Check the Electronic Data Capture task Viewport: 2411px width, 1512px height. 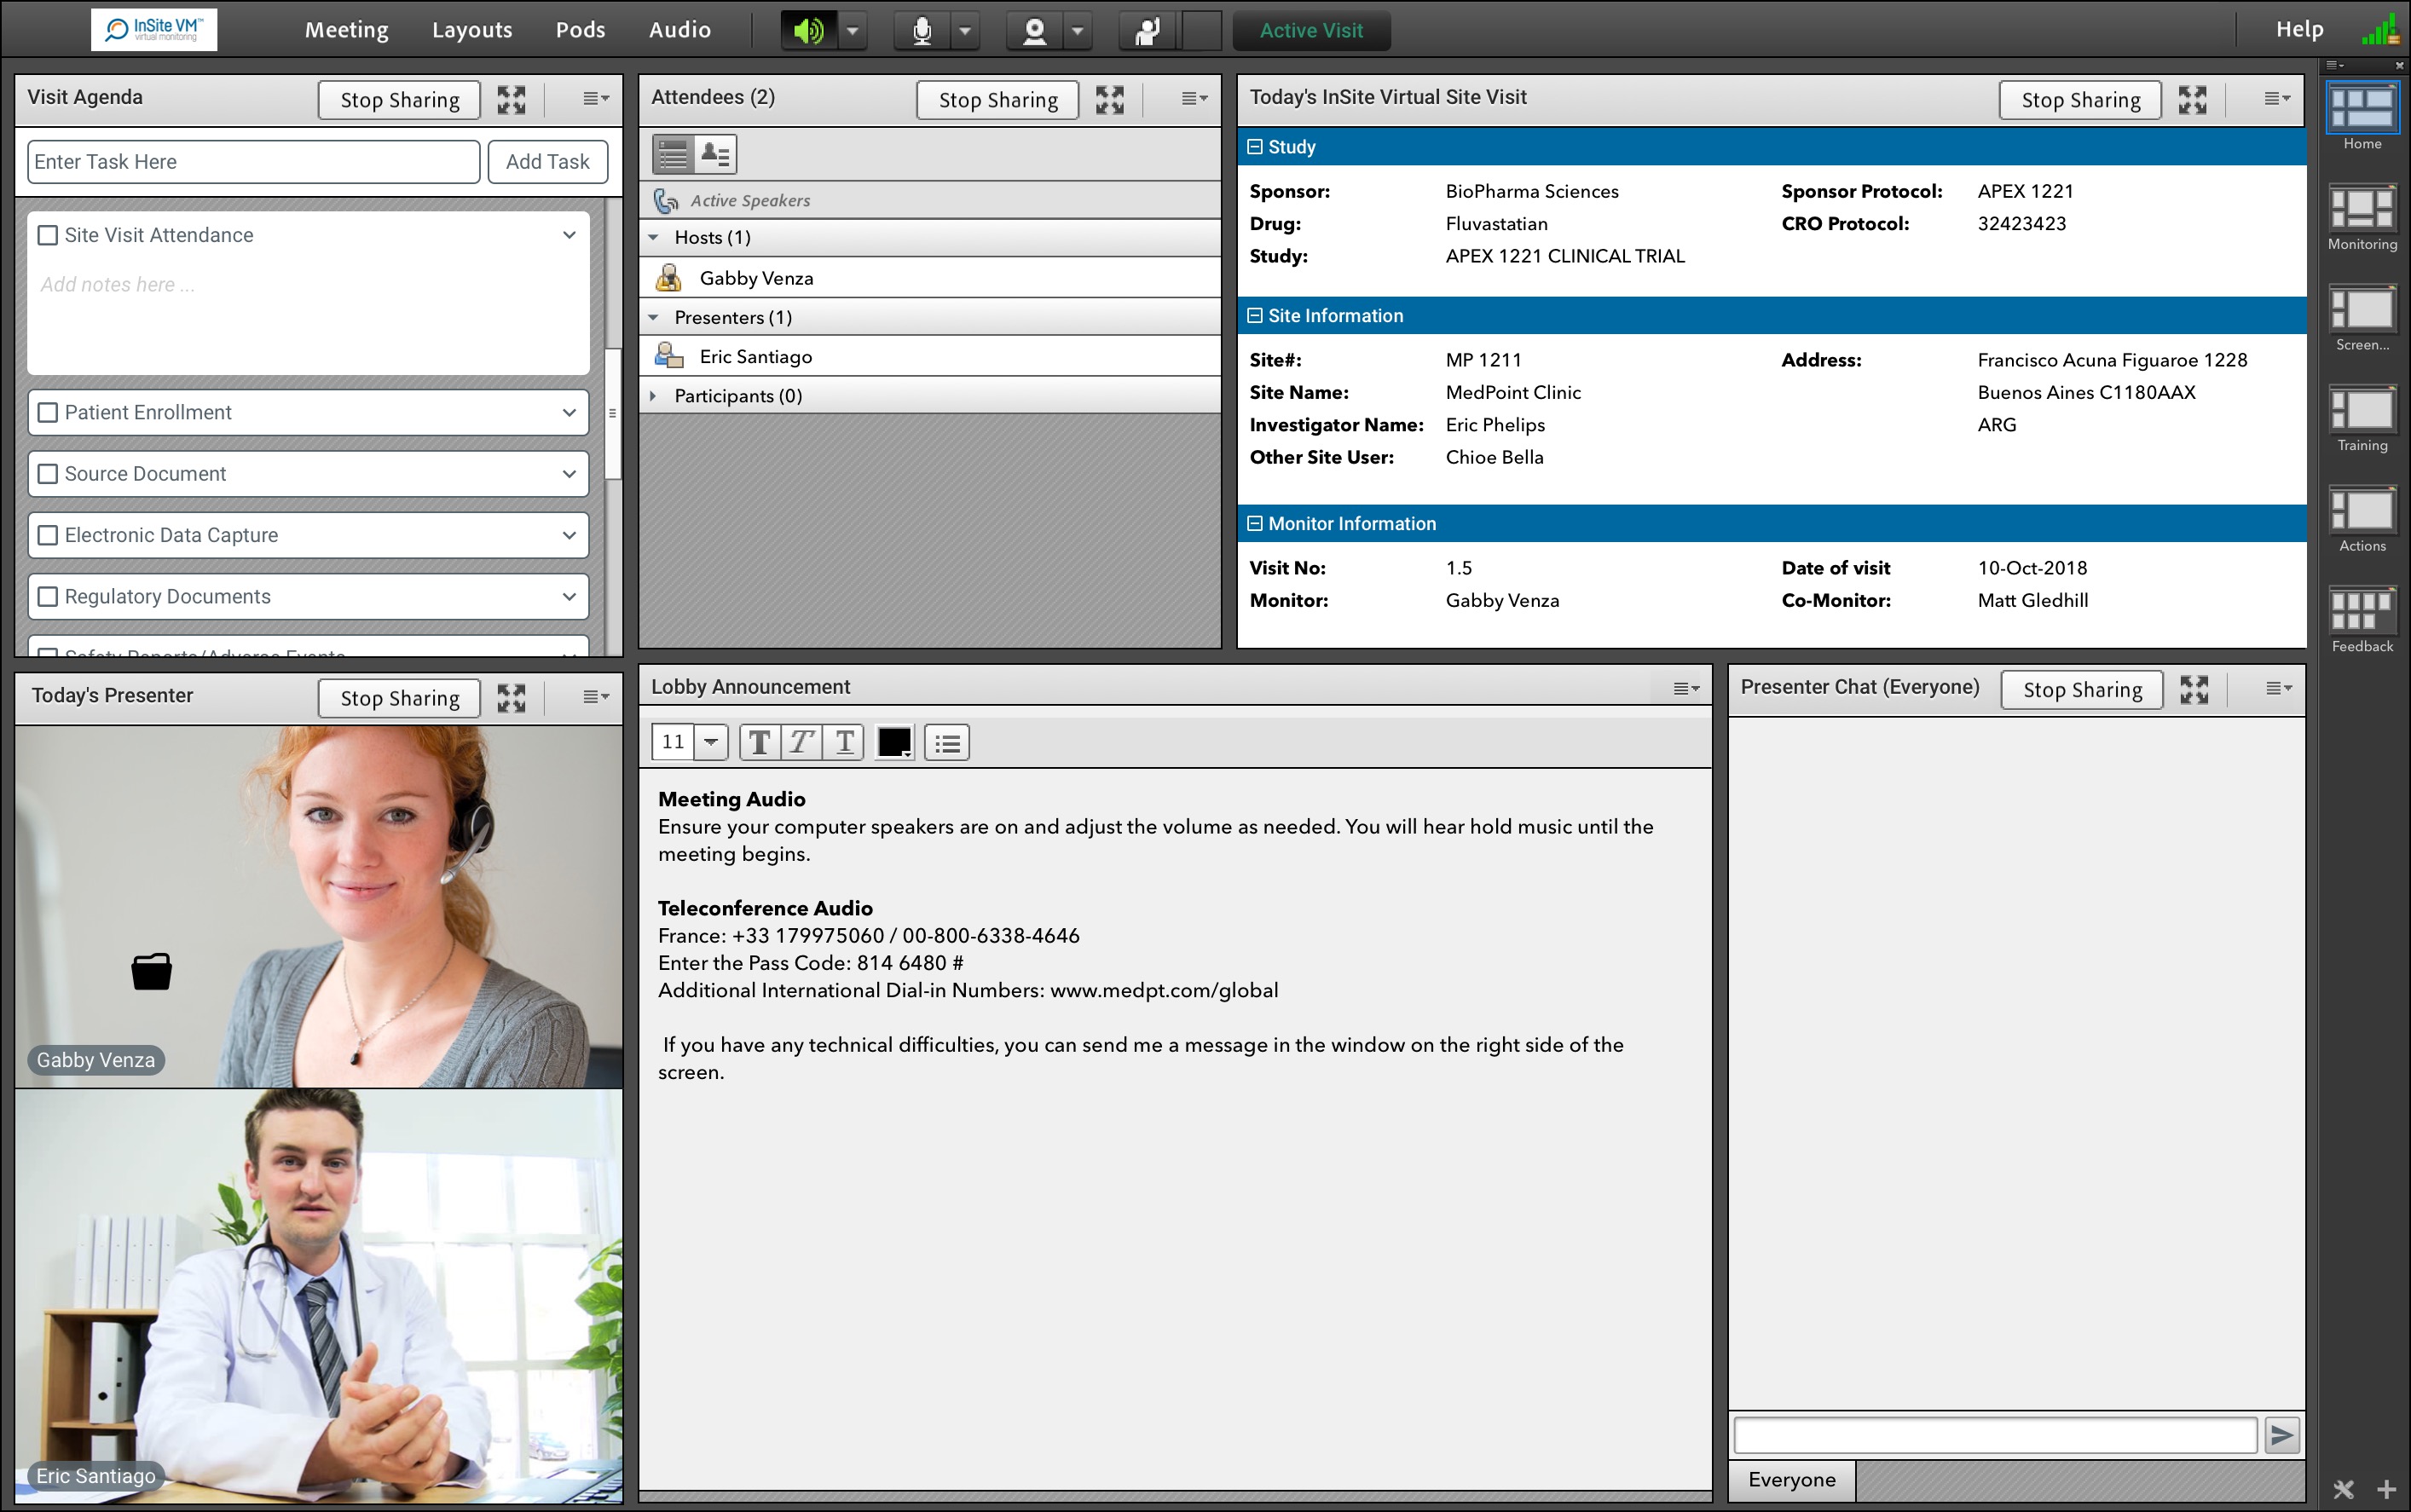point(47,535)
